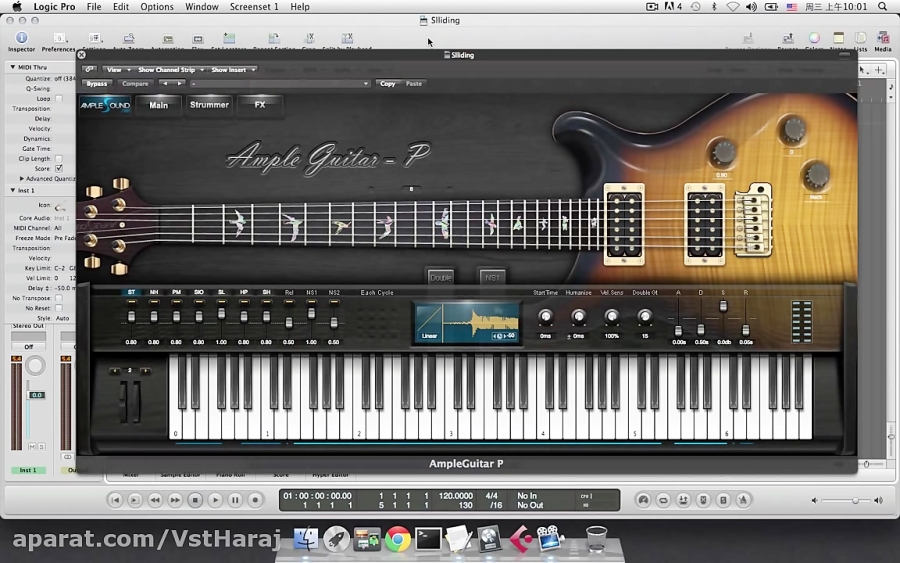900x563 pixels.
Task: Click the Bypass button
Action: pos(97,84)
